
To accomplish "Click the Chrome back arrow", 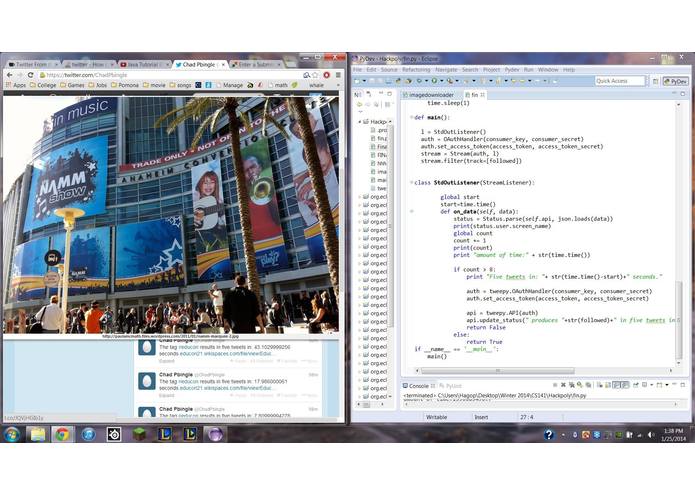I will (x=9, y=75).
